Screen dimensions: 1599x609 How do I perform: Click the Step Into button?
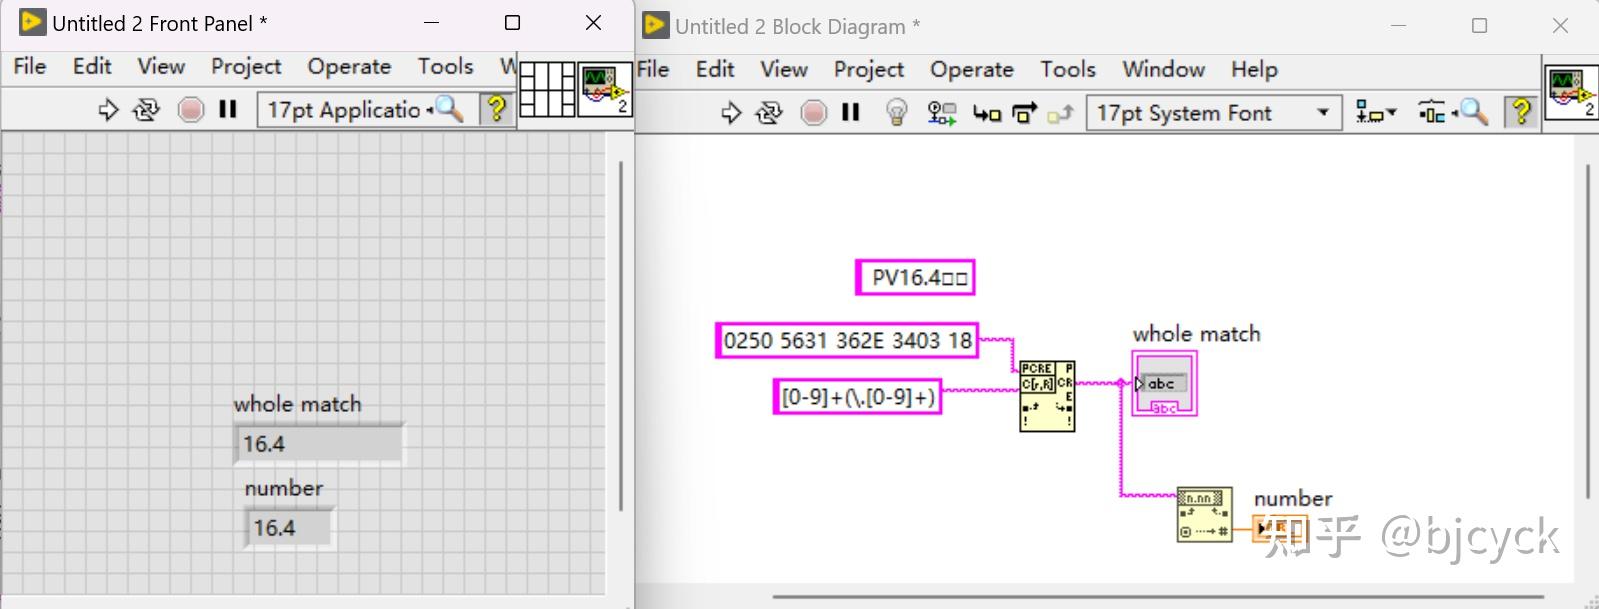[x=987, y=114]
